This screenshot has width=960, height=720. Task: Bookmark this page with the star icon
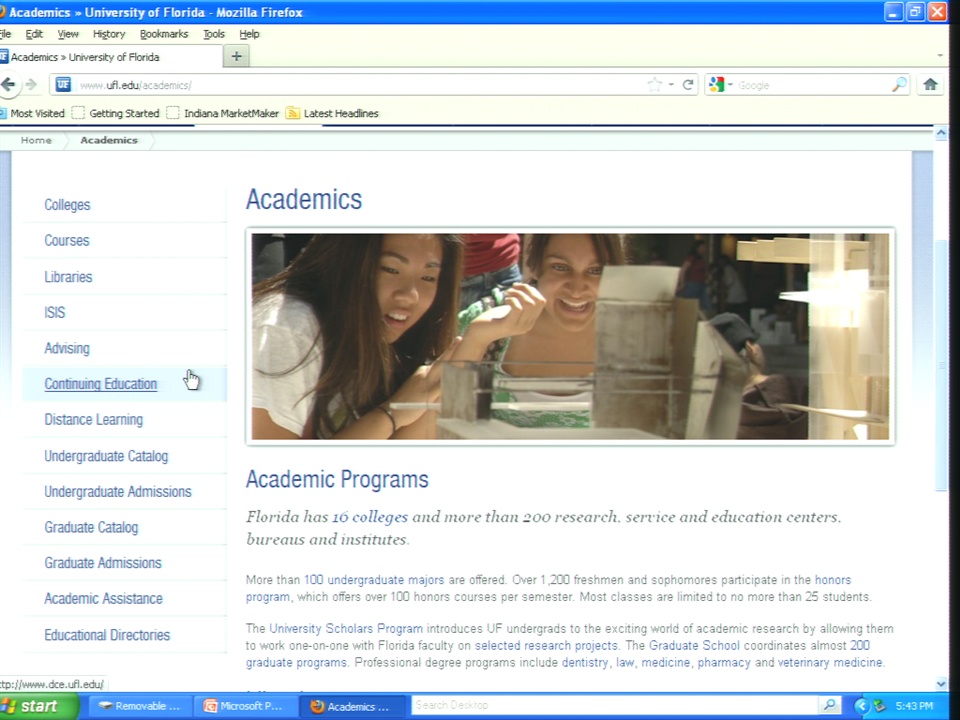(x=654, y=84)
